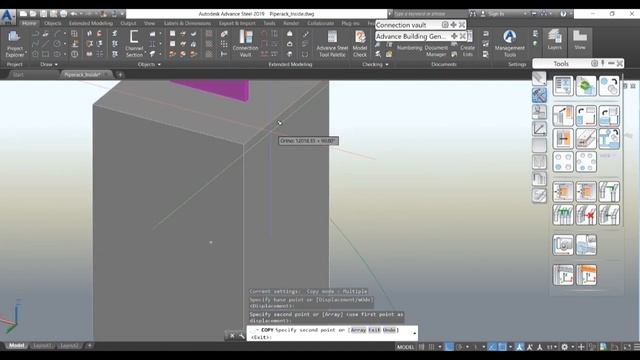This screenshot has height=360, width=640.
Task: Switch to the Export & Import ribbon tab
Action: pos(237,23)
